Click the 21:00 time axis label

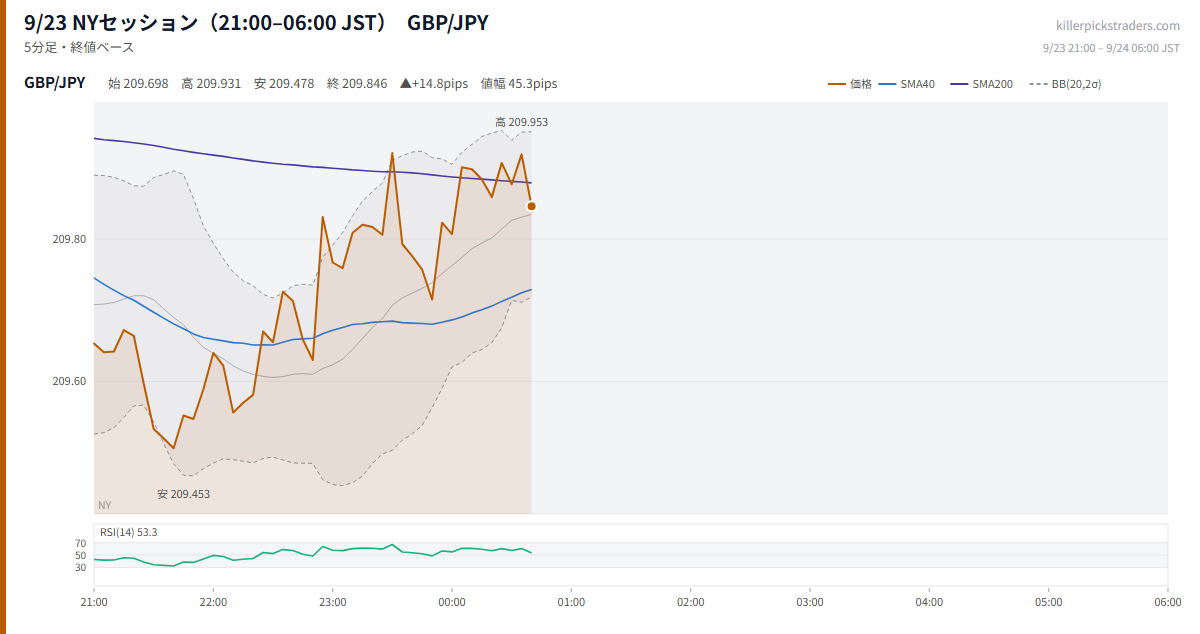point(94,602)
